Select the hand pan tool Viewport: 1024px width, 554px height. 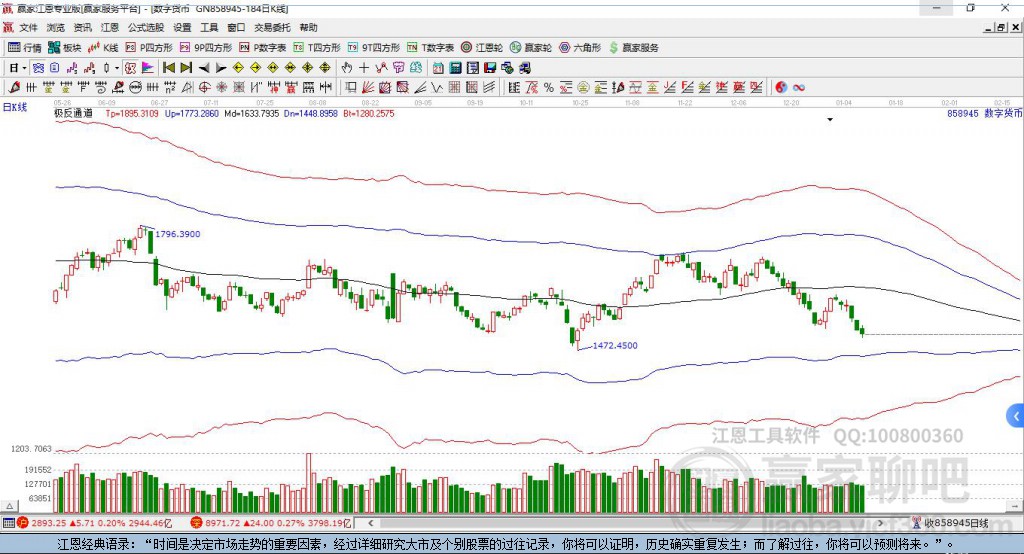347,68
